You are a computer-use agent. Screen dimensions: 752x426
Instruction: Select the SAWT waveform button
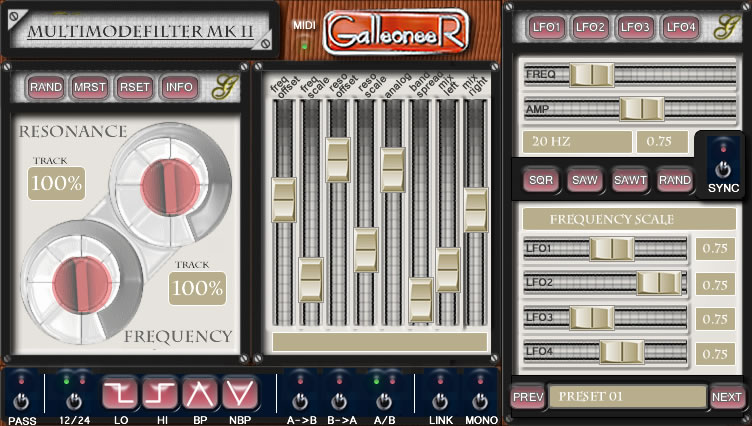tap(630, 180)
